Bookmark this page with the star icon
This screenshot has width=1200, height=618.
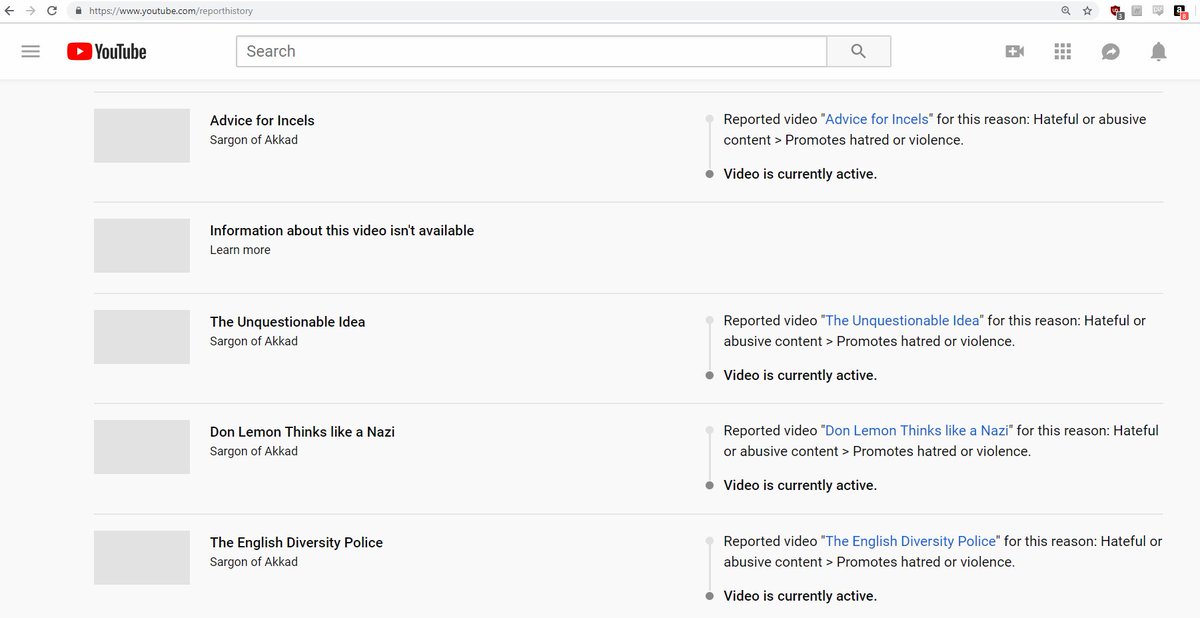(x=1087, y=11)
